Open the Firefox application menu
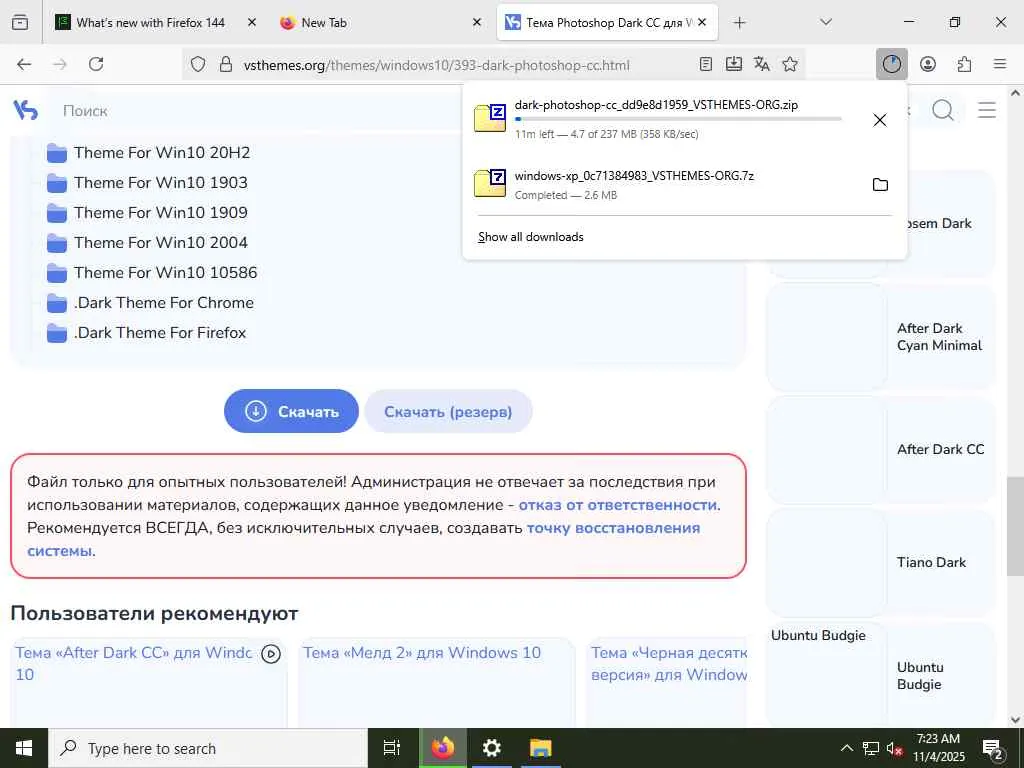This screenshot has height=768, width=1024. 1000,64
